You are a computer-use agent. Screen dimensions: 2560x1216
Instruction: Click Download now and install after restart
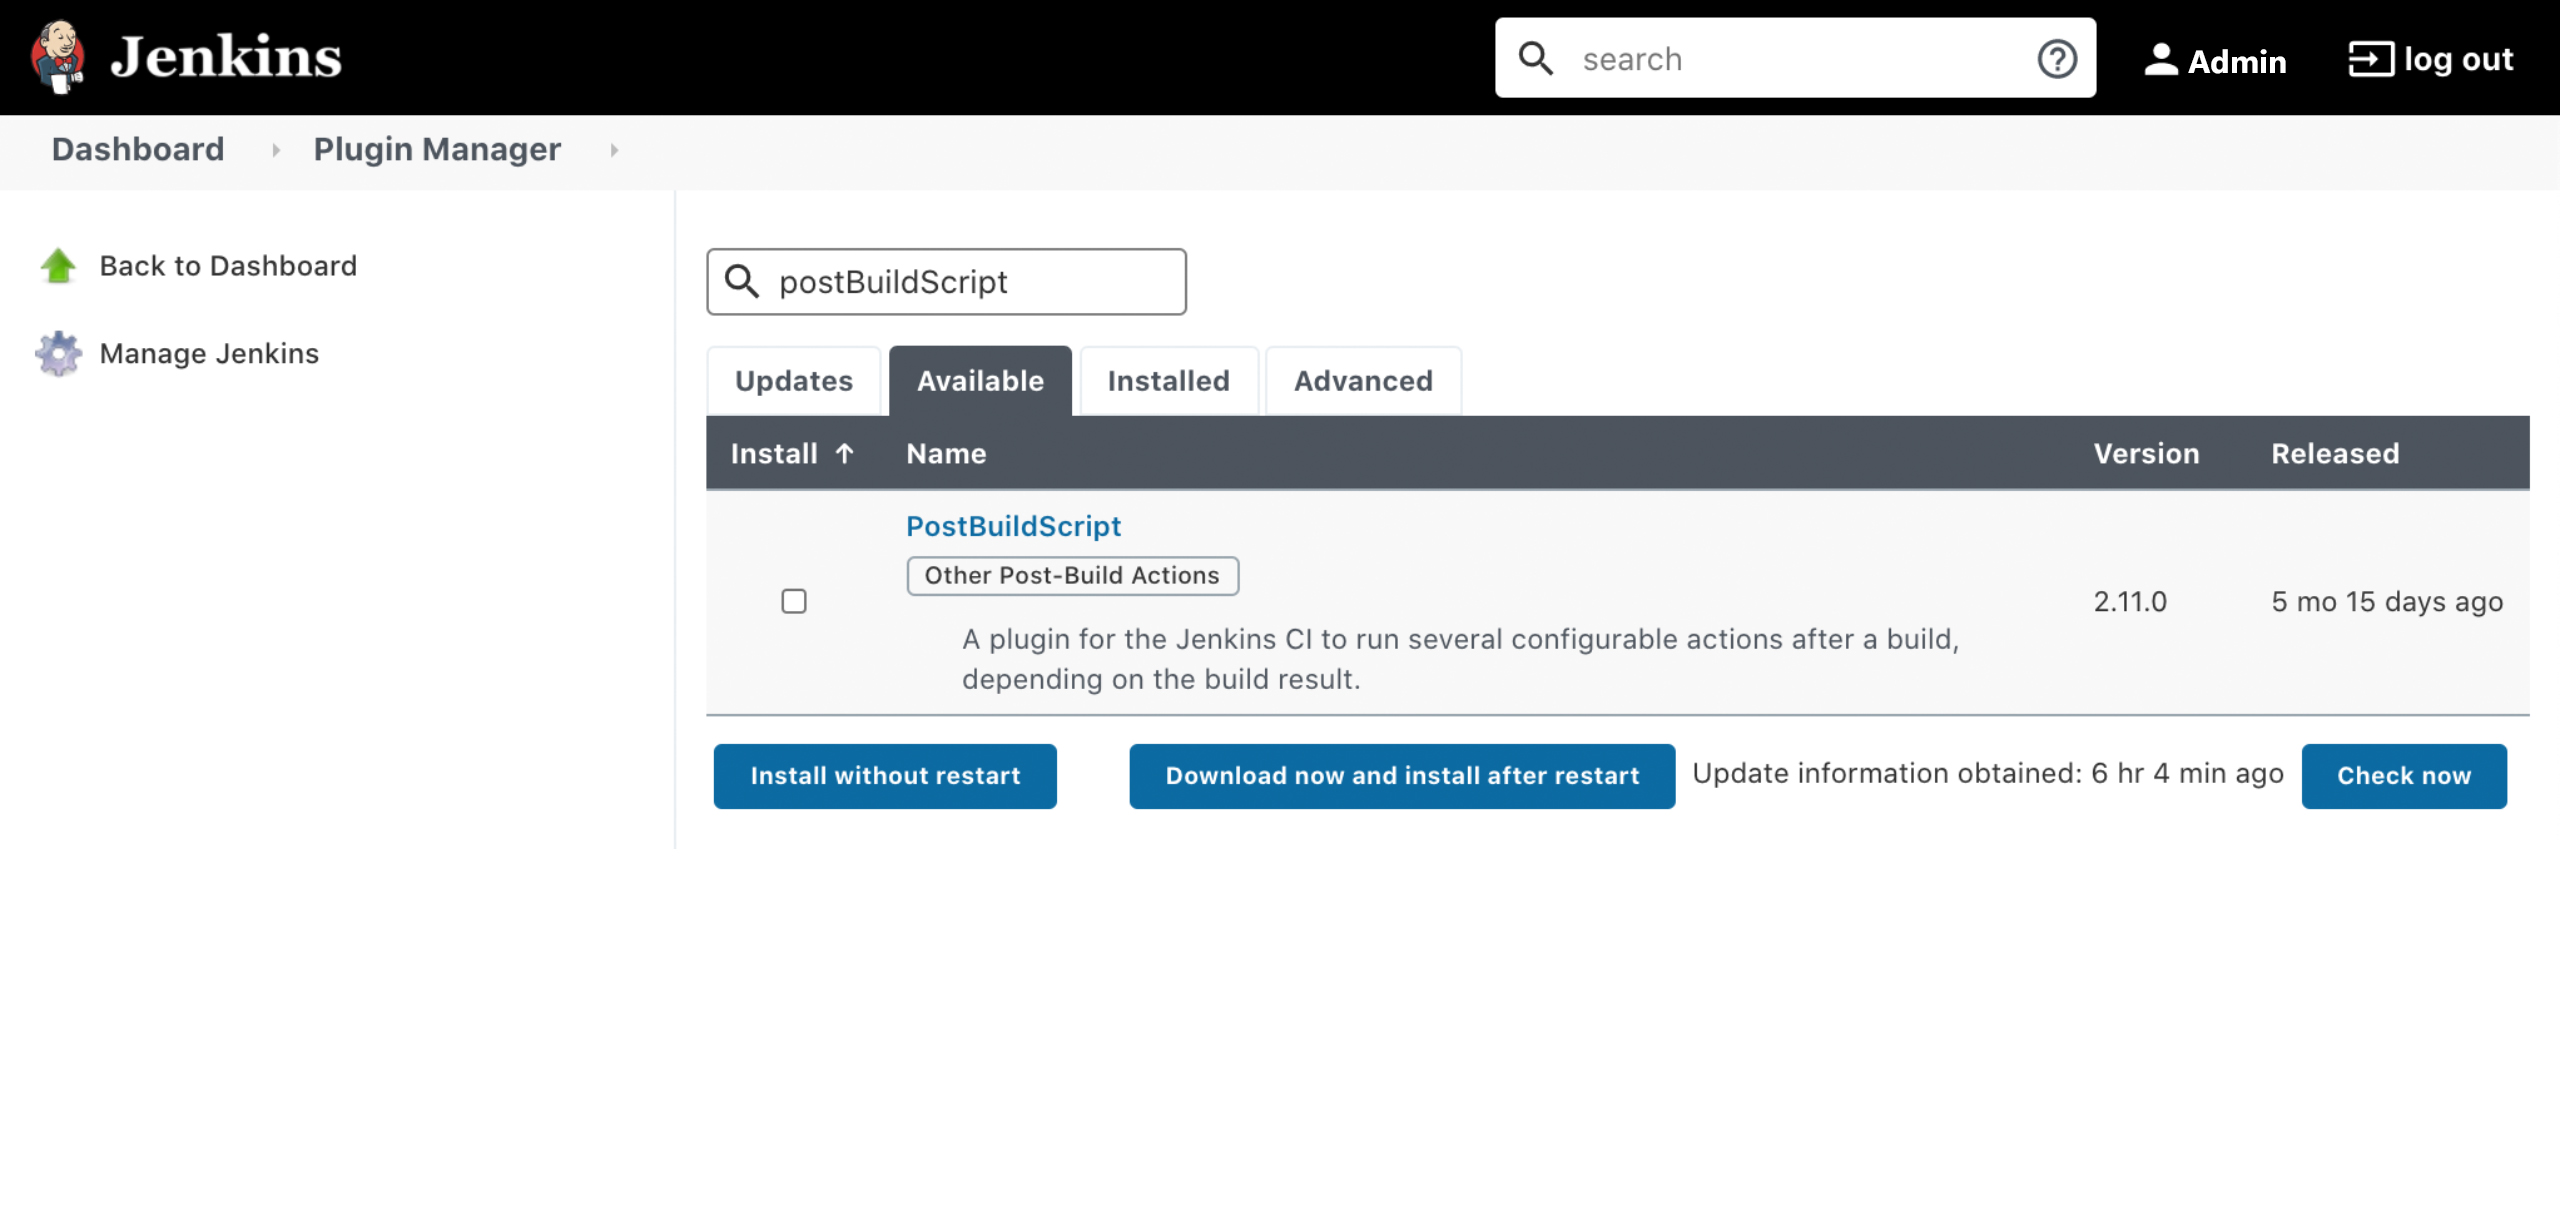click(1402, 776)
